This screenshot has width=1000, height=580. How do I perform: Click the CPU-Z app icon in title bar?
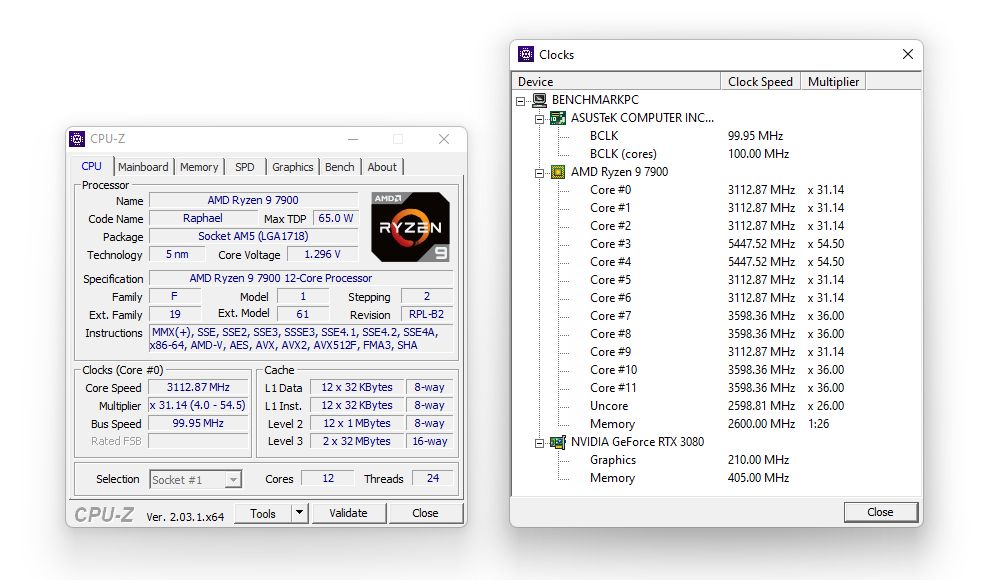77,138
